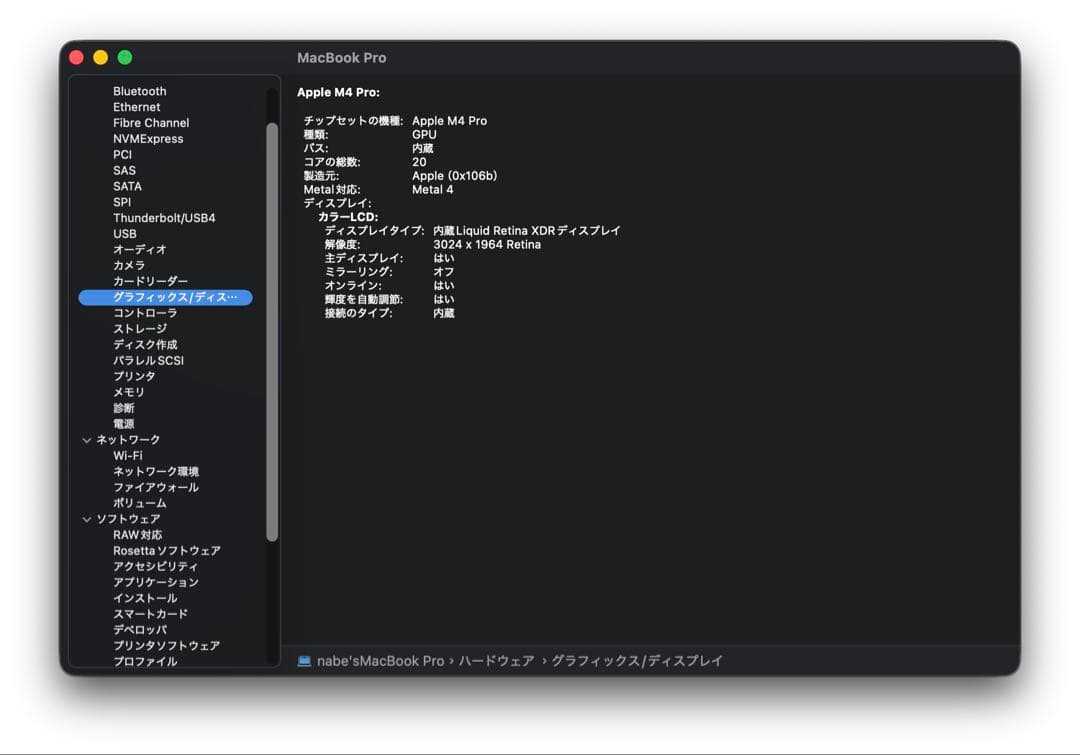Screen dimensions: 1080x755
Task: Select PCI hardware entry
Action: [x=122, y=154]
